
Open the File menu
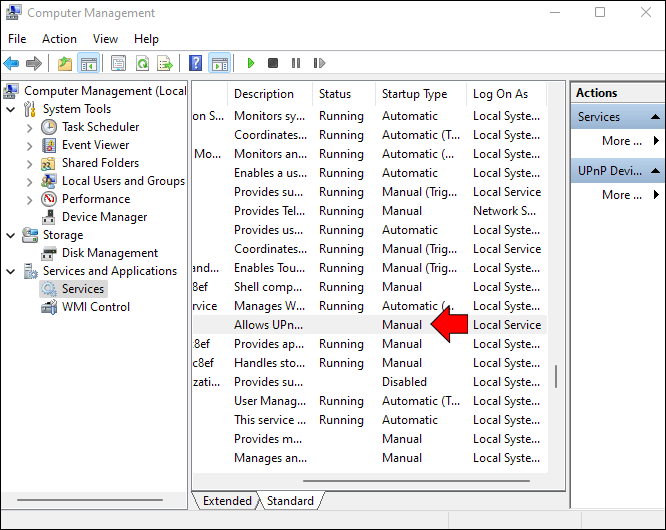pyautogui.click(x=17, y=39)
